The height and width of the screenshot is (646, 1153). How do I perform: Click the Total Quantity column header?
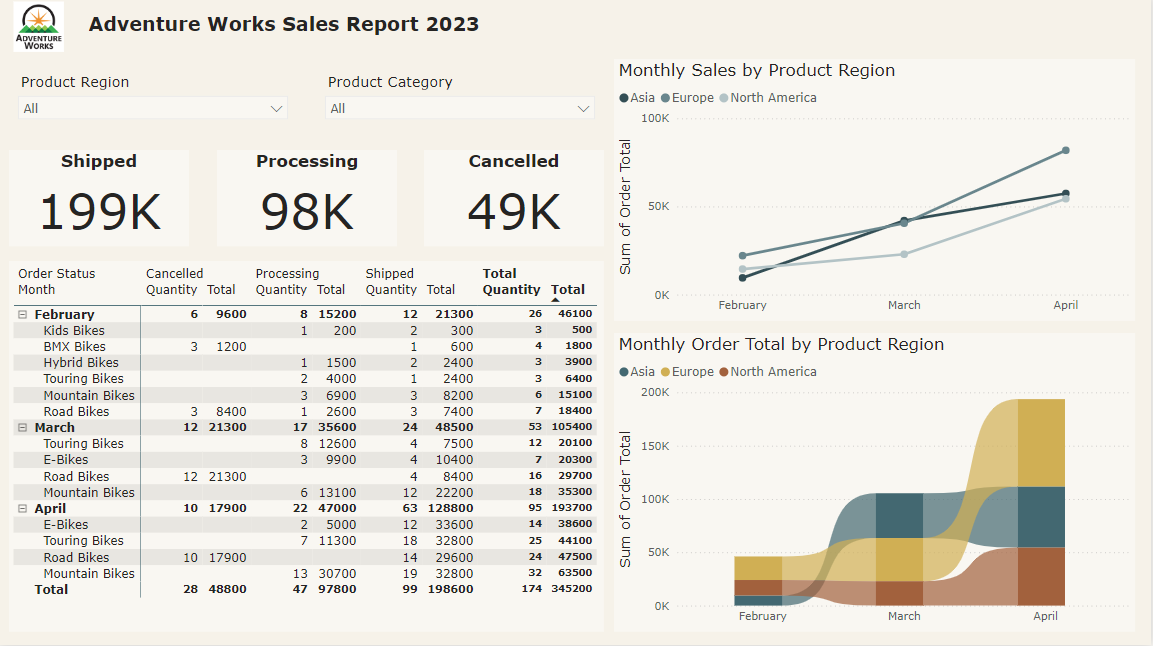[511, 290]
